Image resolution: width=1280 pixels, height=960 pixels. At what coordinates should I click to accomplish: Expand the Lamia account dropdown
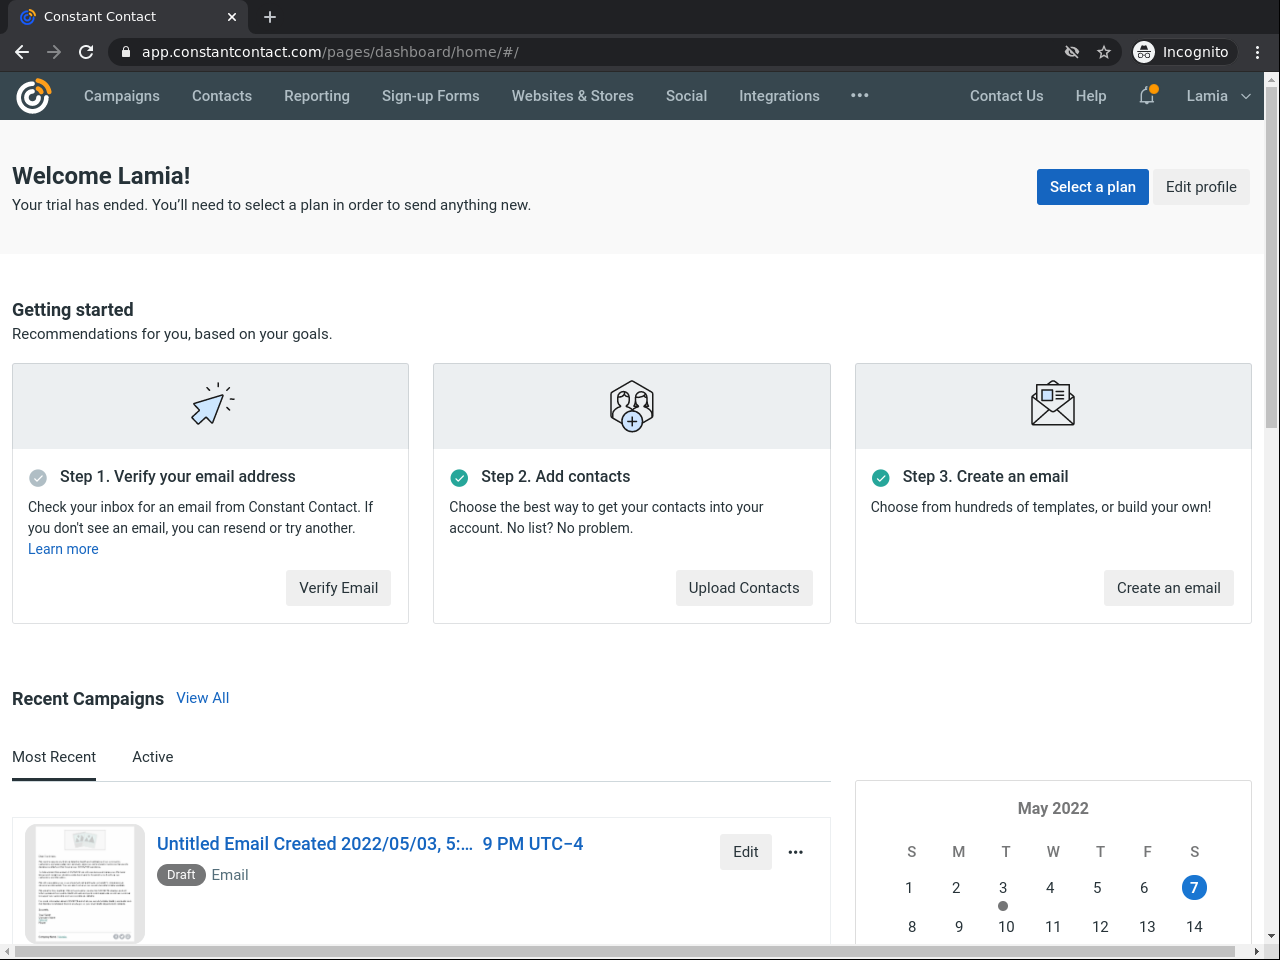(x=1218, y=96)
